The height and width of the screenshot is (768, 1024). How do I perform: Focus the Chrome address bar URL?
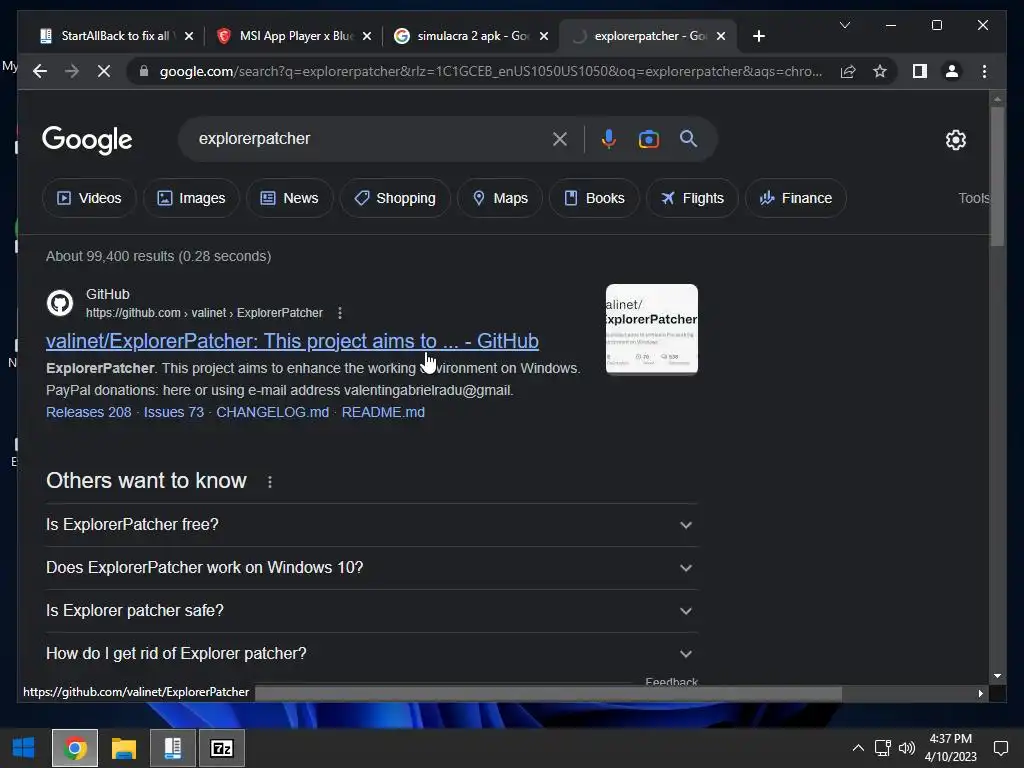click(x=490, y=71)
